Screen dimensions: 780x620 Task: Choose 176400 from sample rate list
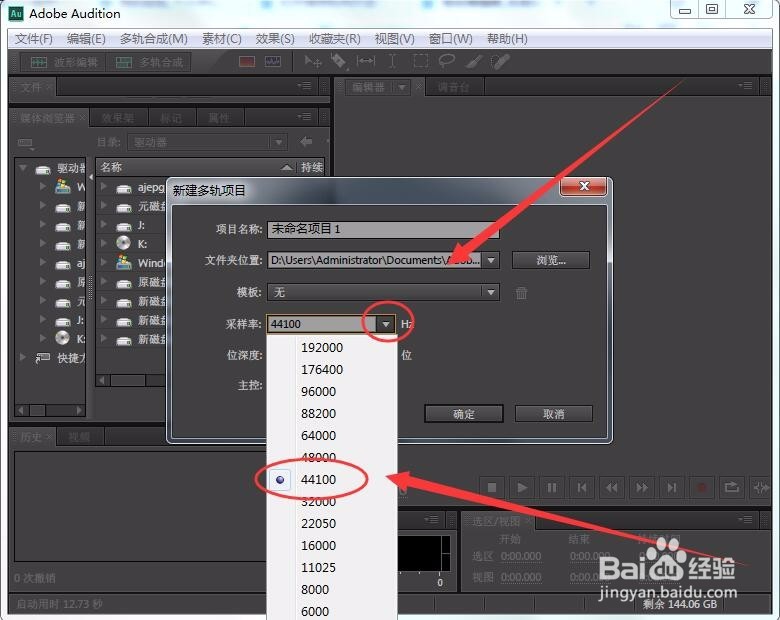click(321, 369)
